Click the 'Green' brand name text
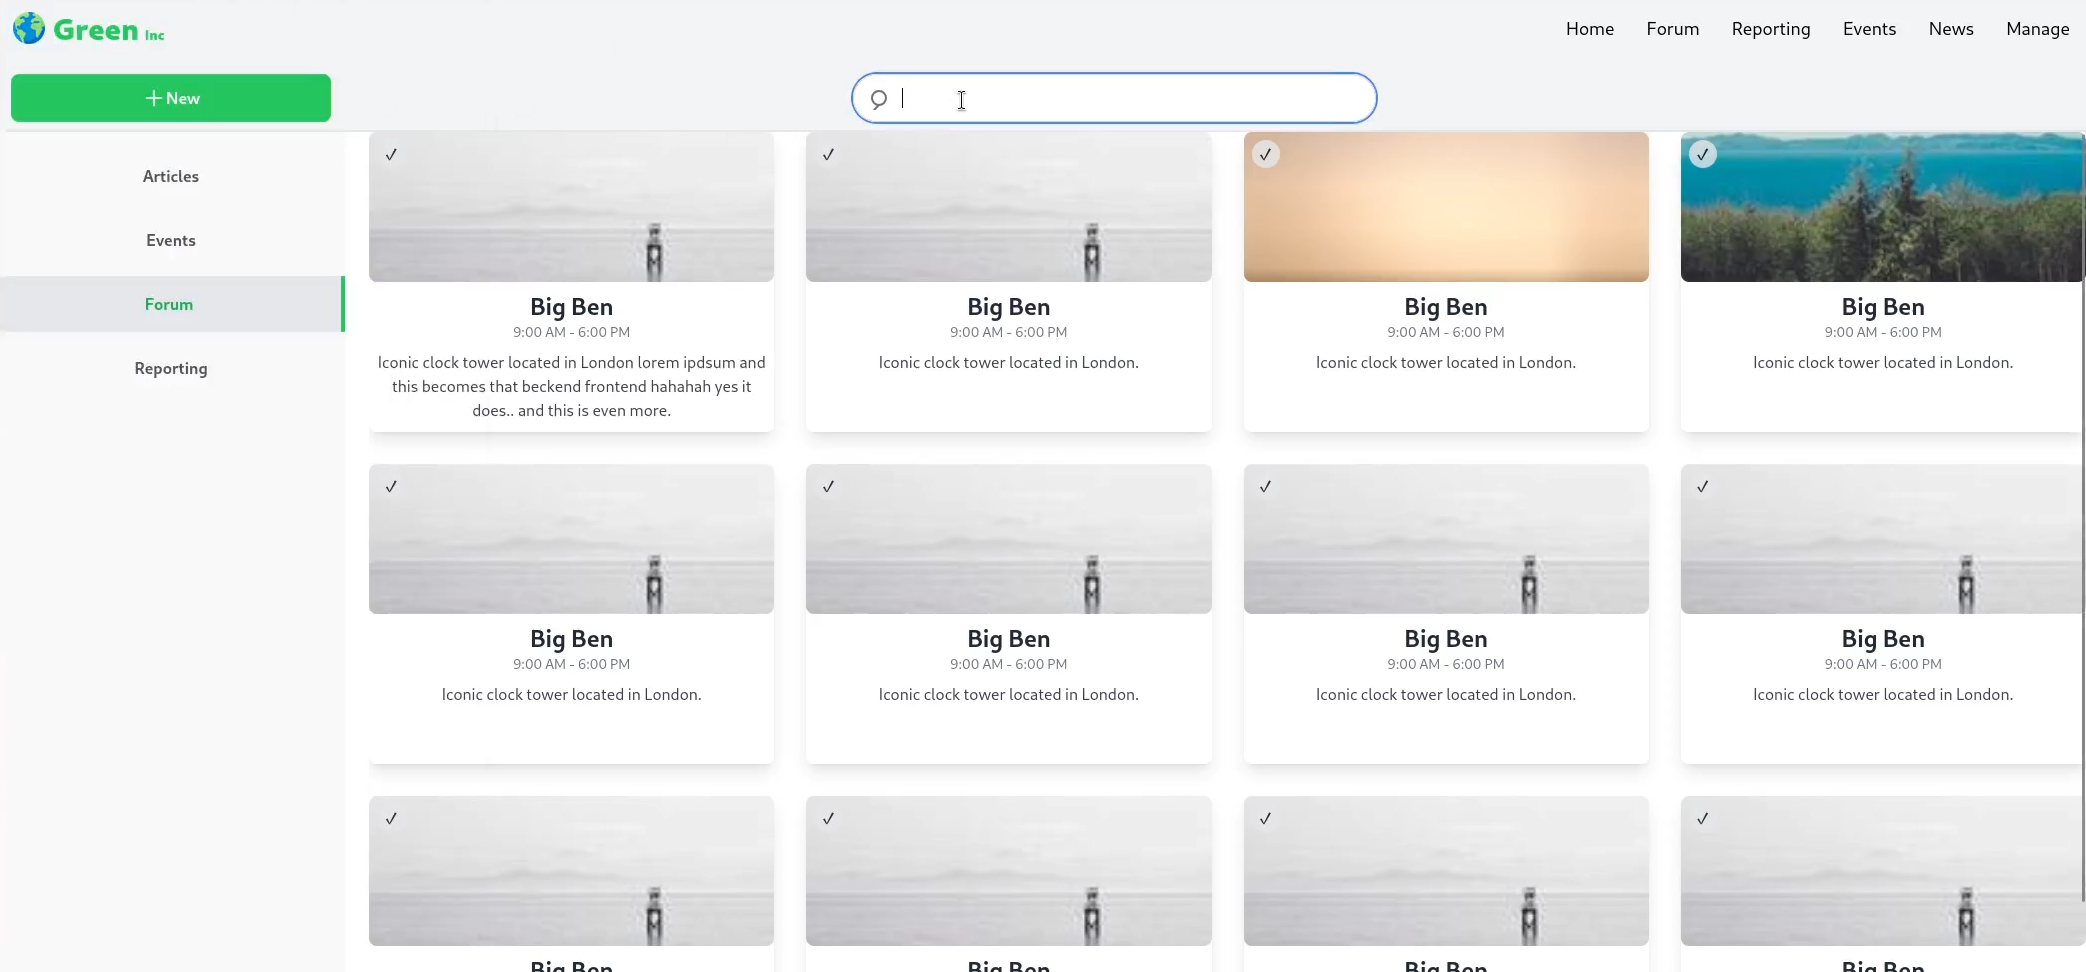2086x972 pixels. tap(96, 30)
